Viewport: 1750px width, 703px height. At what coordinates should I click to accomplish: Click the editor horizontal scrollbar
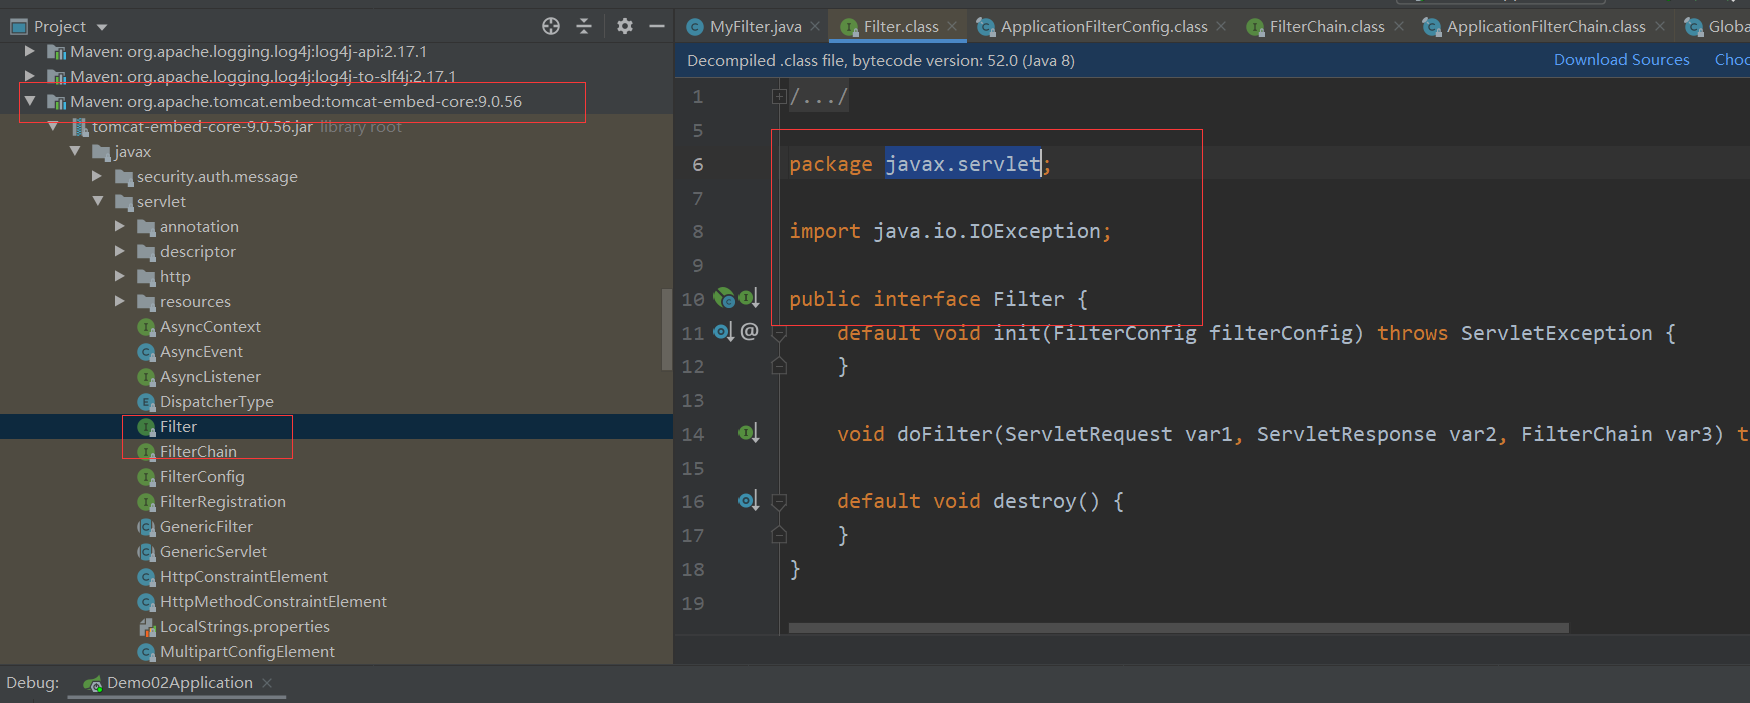tap(1178, 628)
